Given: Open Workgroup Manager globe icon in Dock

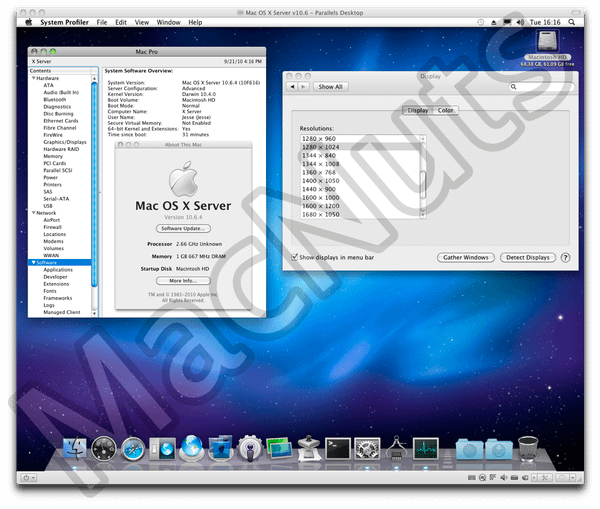Looking at the screenshot, I should (x=192, y=448).
